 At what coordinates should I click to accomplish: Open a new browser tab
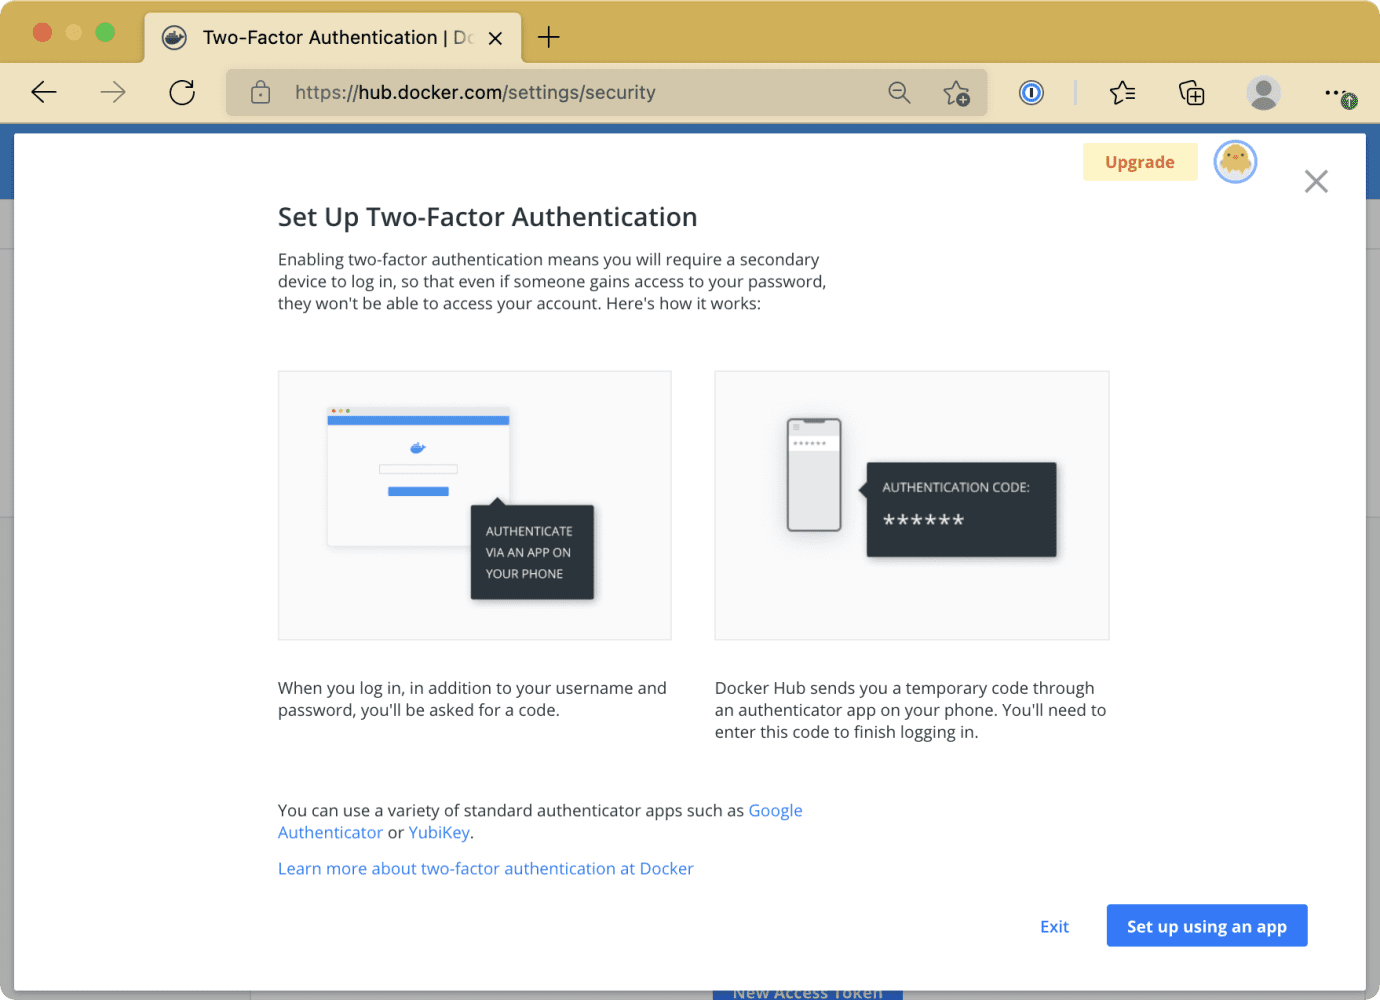coord(548,38)
